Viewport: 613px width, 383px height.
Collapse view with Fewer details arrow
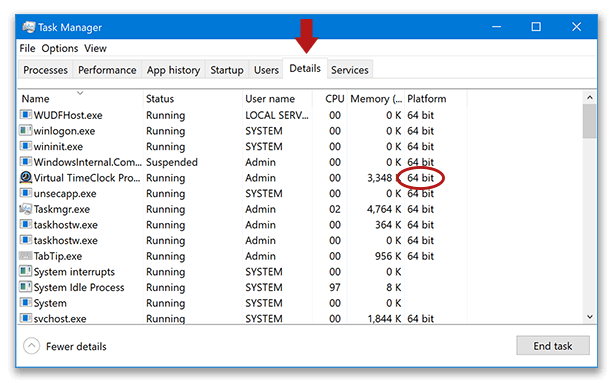(x=31, y=346)
